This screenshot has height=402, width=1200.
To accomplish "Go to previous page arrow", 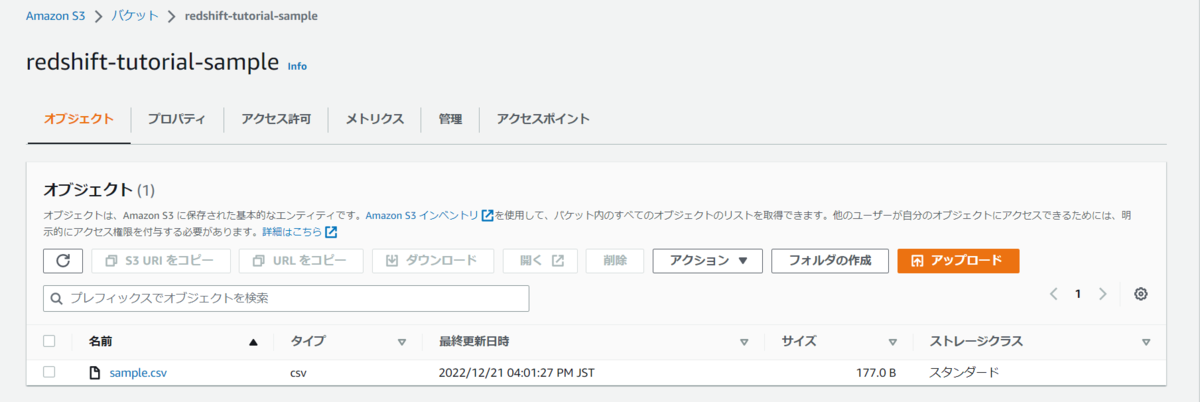I will [x=1054, y=294].
